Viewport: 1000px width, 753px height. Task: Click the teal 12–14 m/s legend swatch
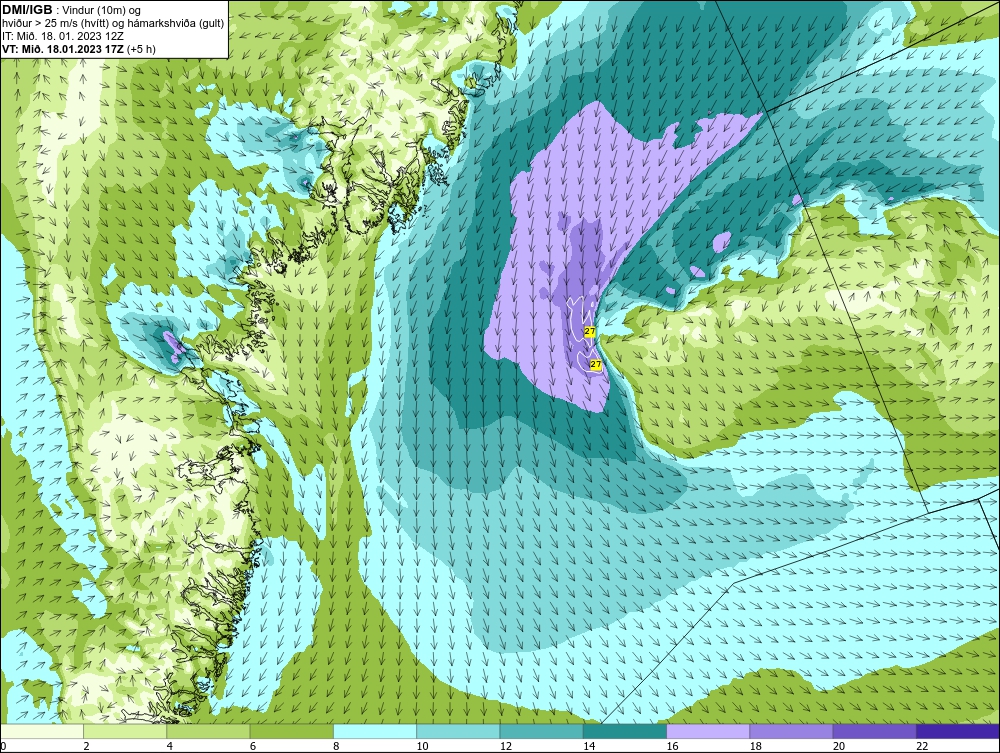541,731
